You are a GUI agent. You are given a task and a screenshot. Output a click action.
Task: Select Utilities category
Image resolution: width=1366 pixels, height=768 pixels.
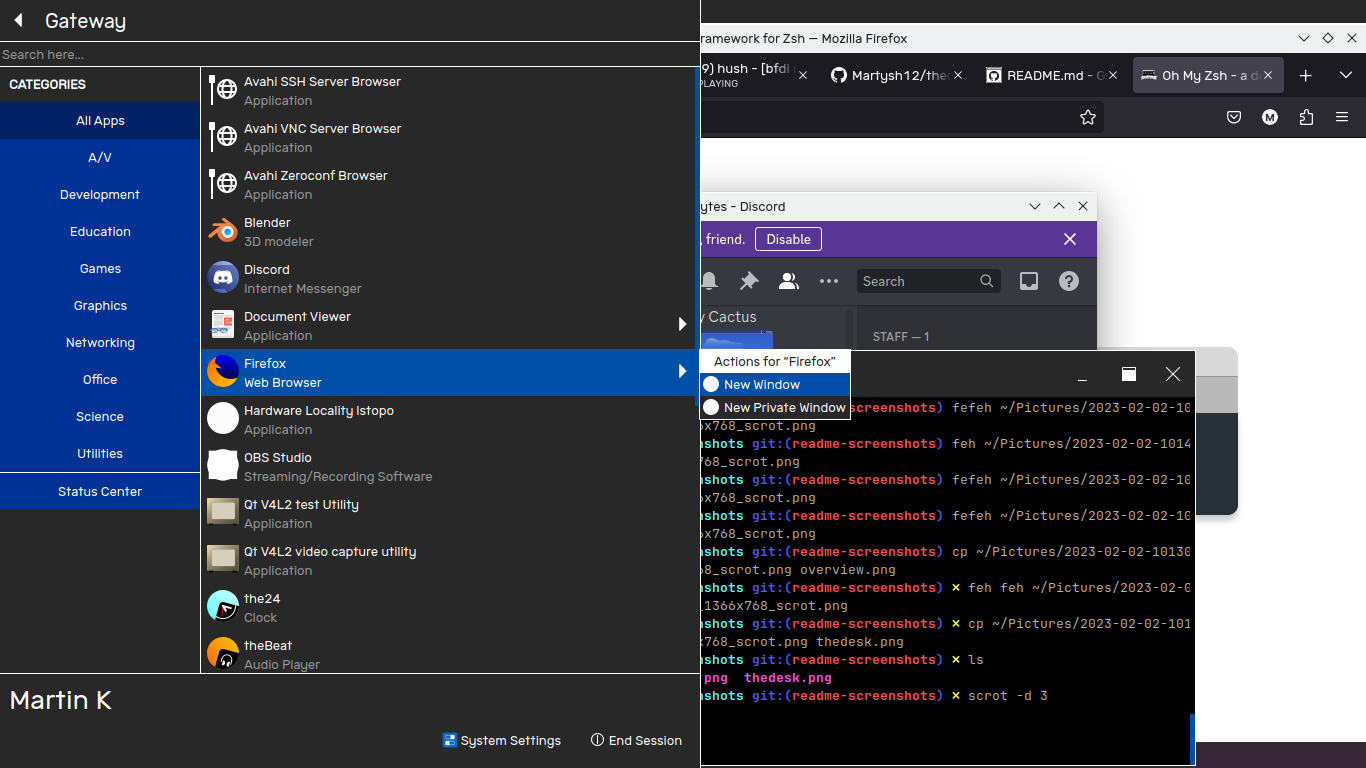[100, 453]
